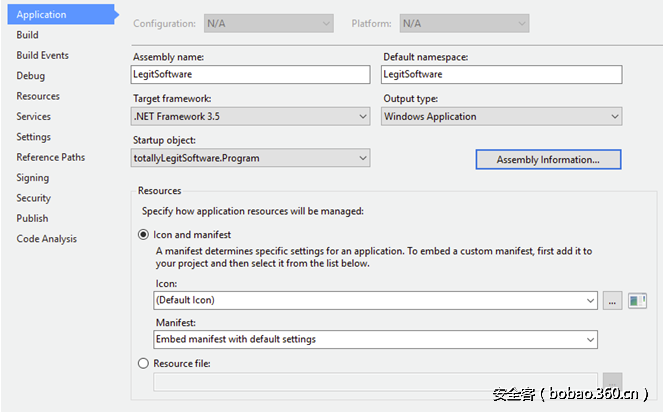Expand the Output type dropdown
The height and width of the screenshot is (412, 663).
pyautogui.click(x=502, y=117)
